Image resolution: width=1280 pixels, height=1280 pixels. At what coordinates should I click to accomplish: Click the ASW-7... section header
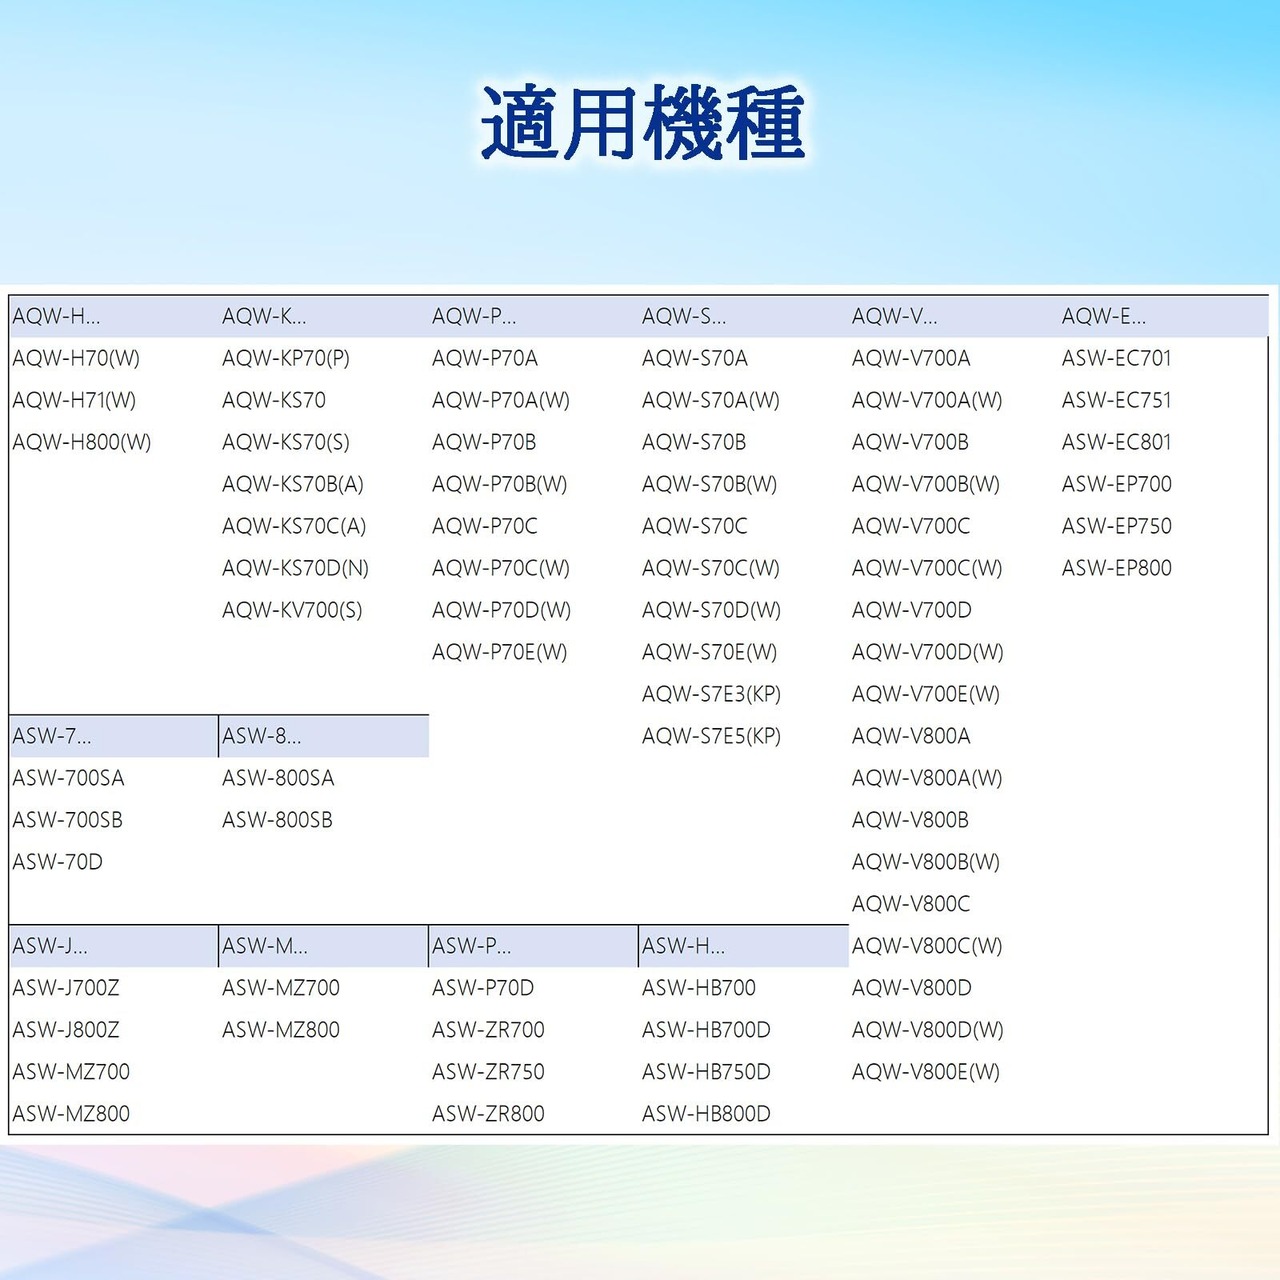(114, 737)
